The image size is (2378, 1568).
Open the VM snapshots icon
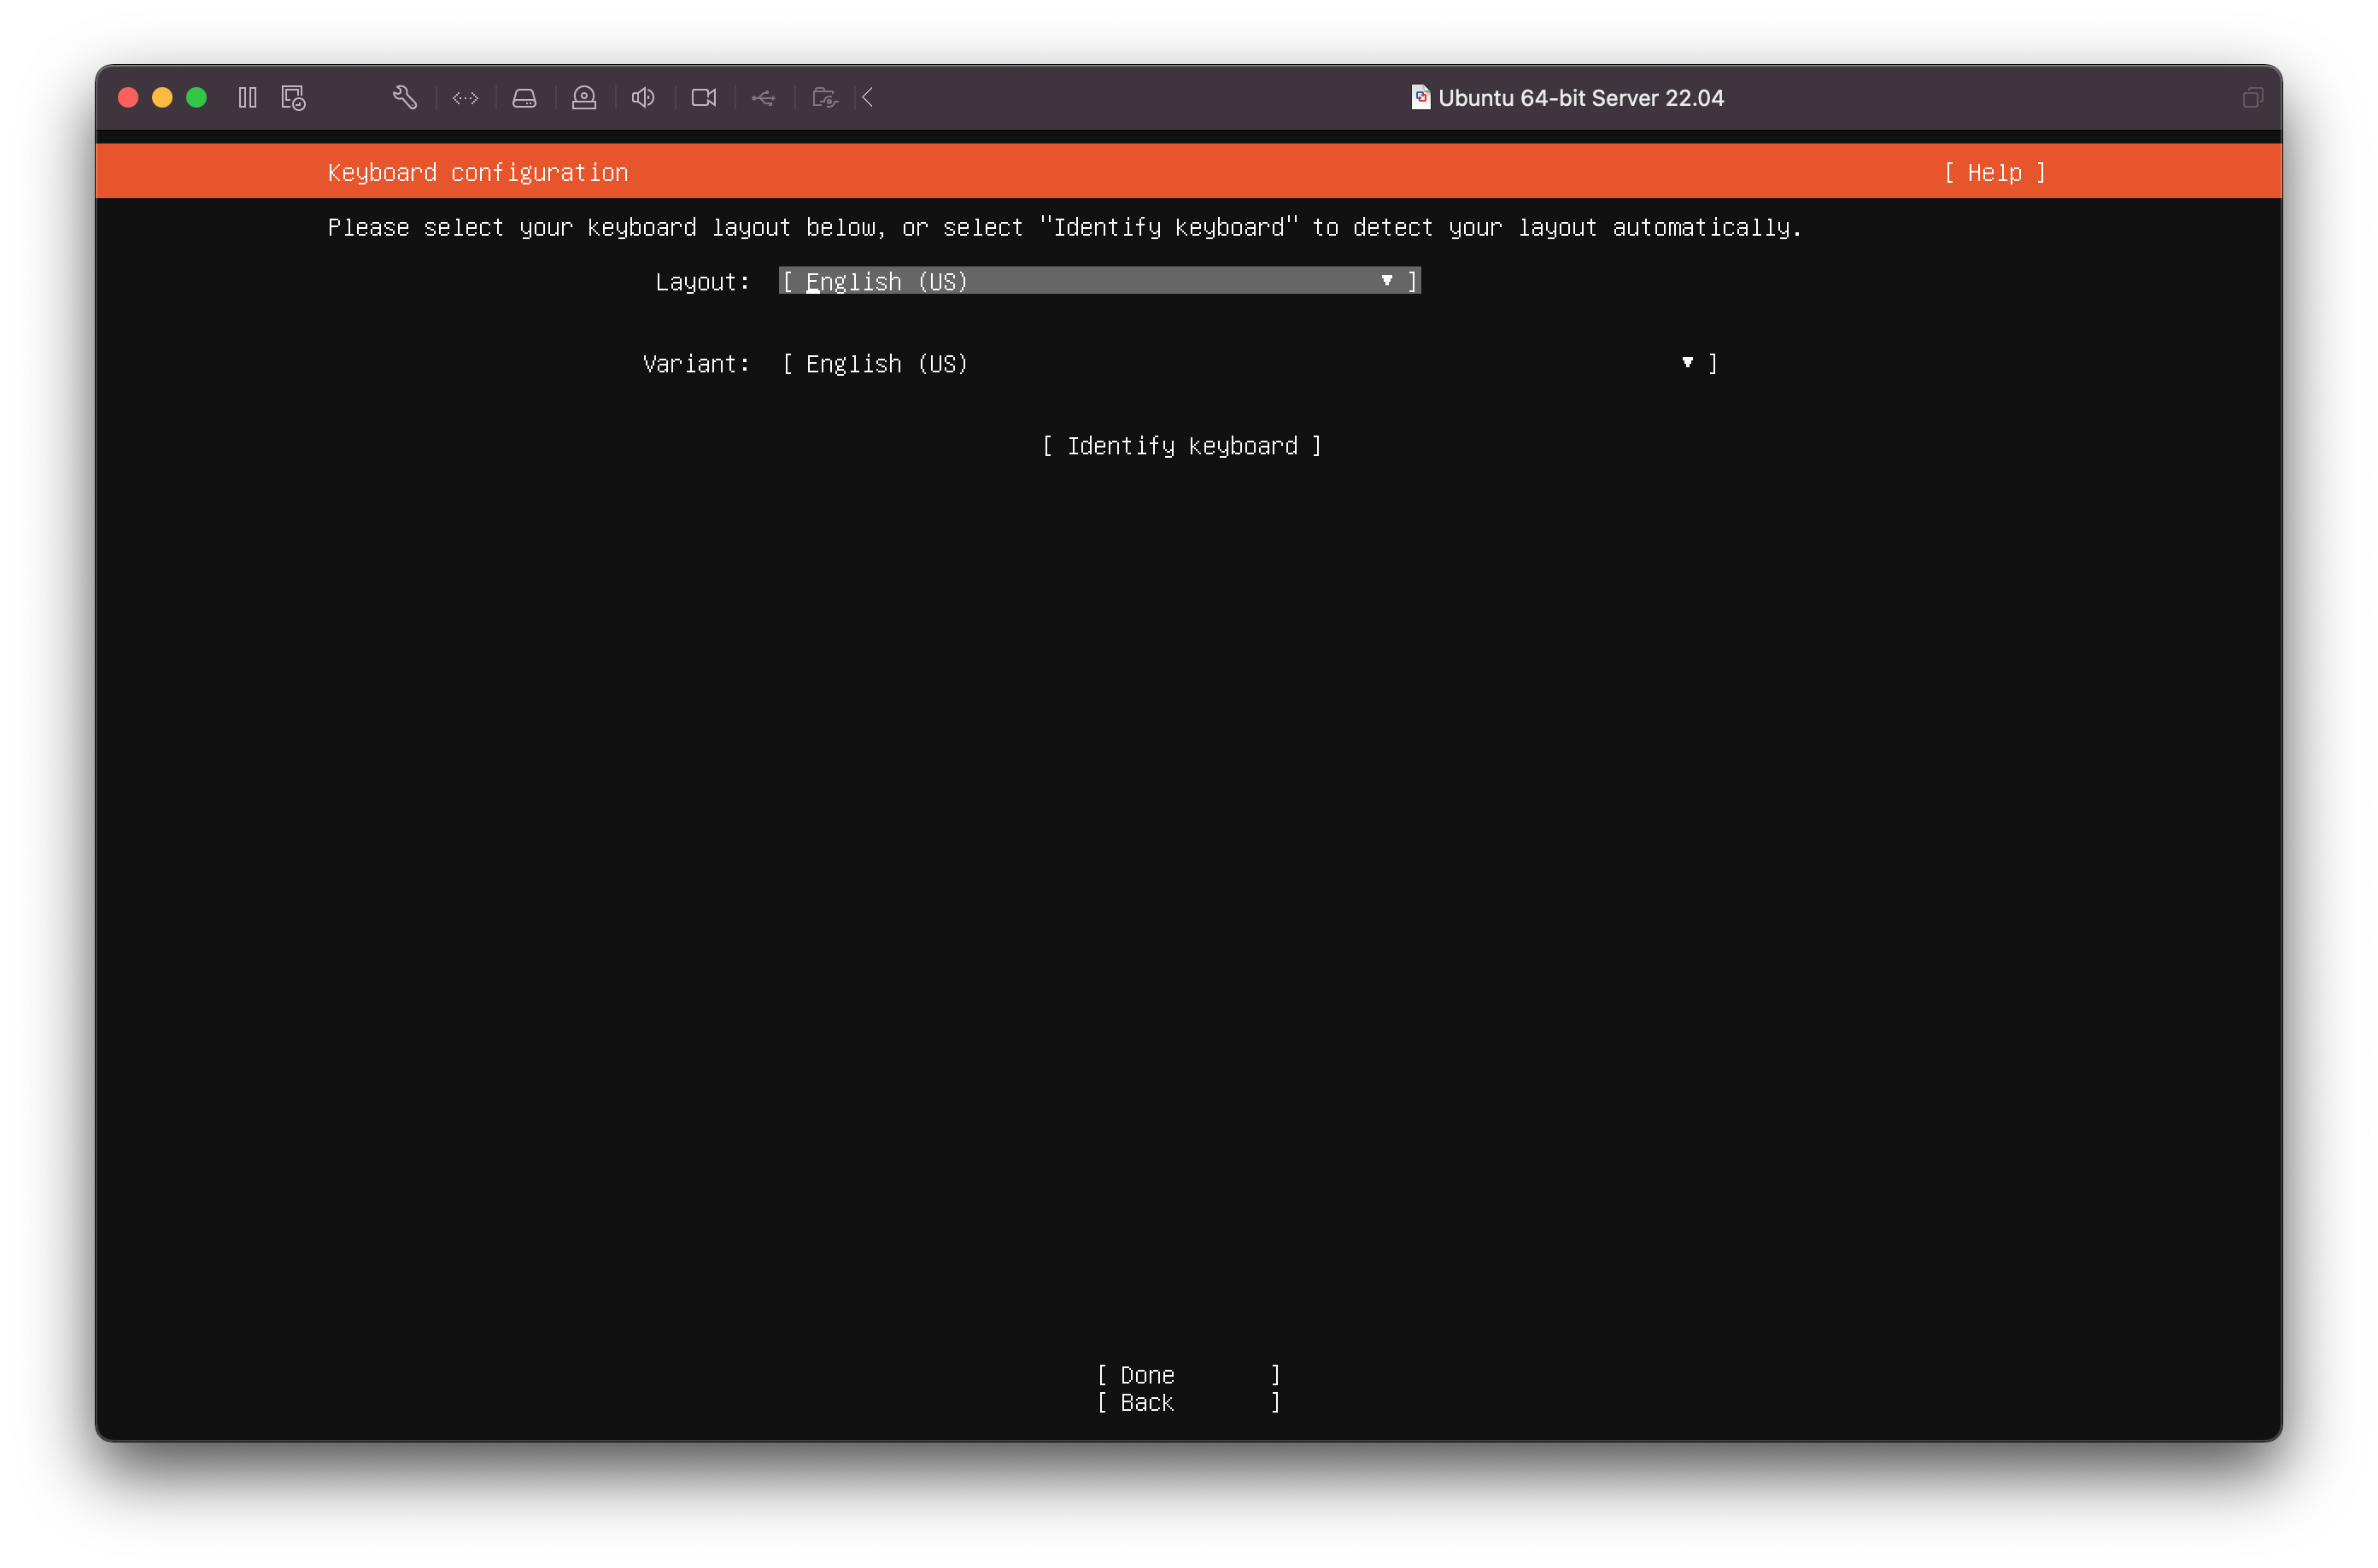tap(293, 97)
